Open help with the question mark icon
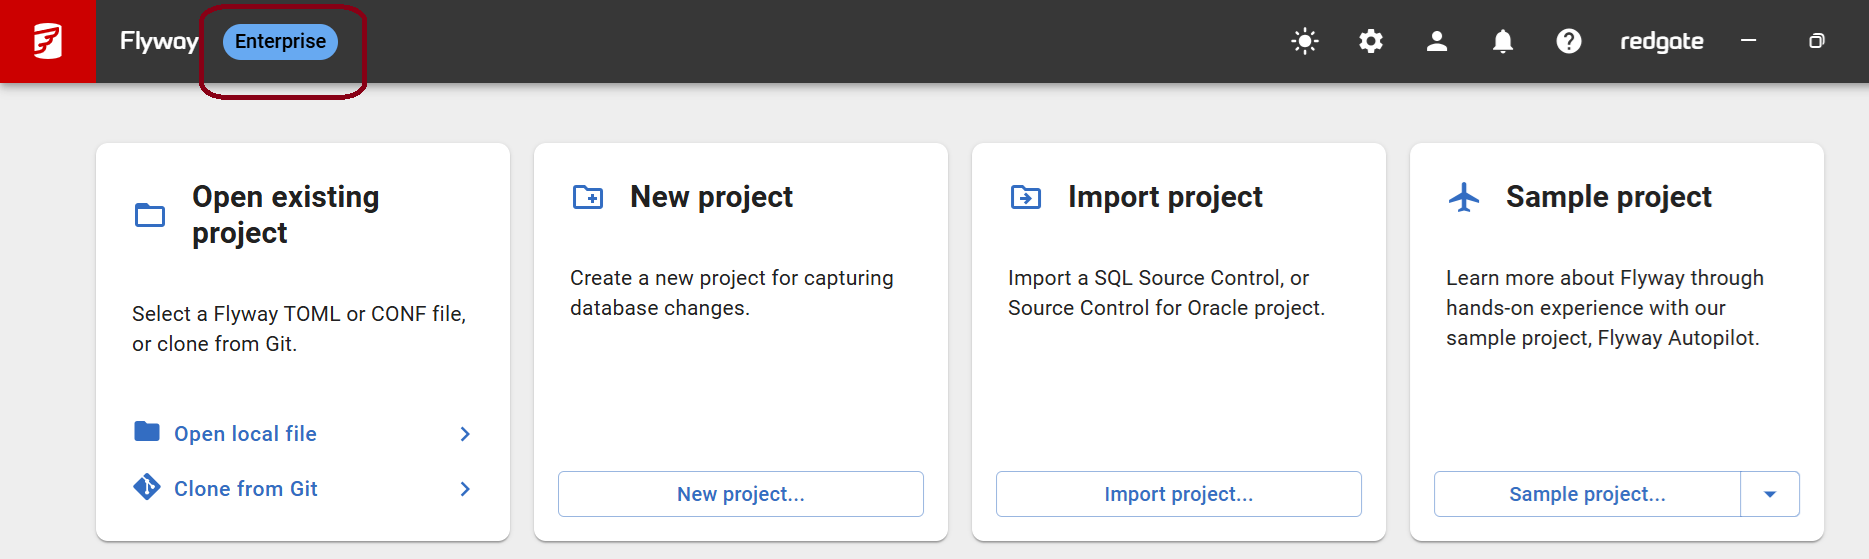This screenshot has width=1869, height=559. click(x=1569, y=41)
